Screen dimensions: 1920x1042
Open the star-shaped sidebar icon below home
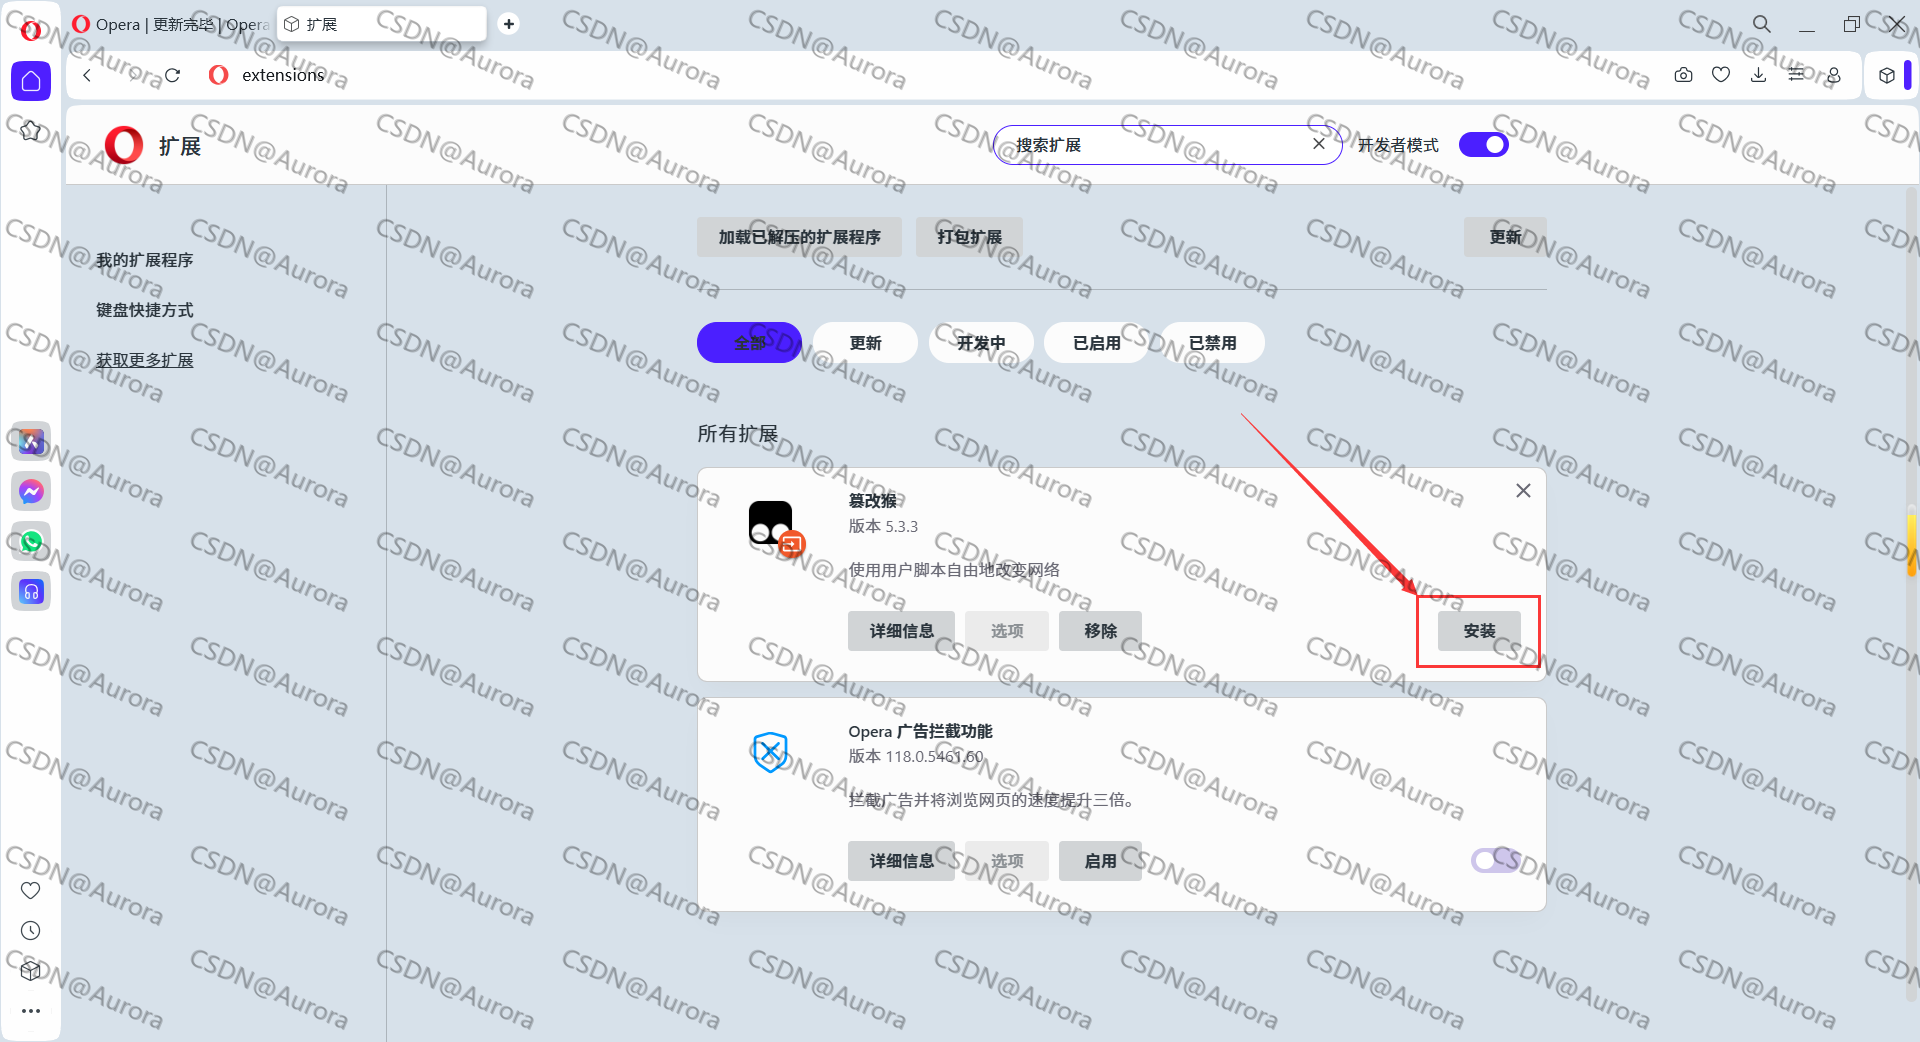click(x=31, y=131)
